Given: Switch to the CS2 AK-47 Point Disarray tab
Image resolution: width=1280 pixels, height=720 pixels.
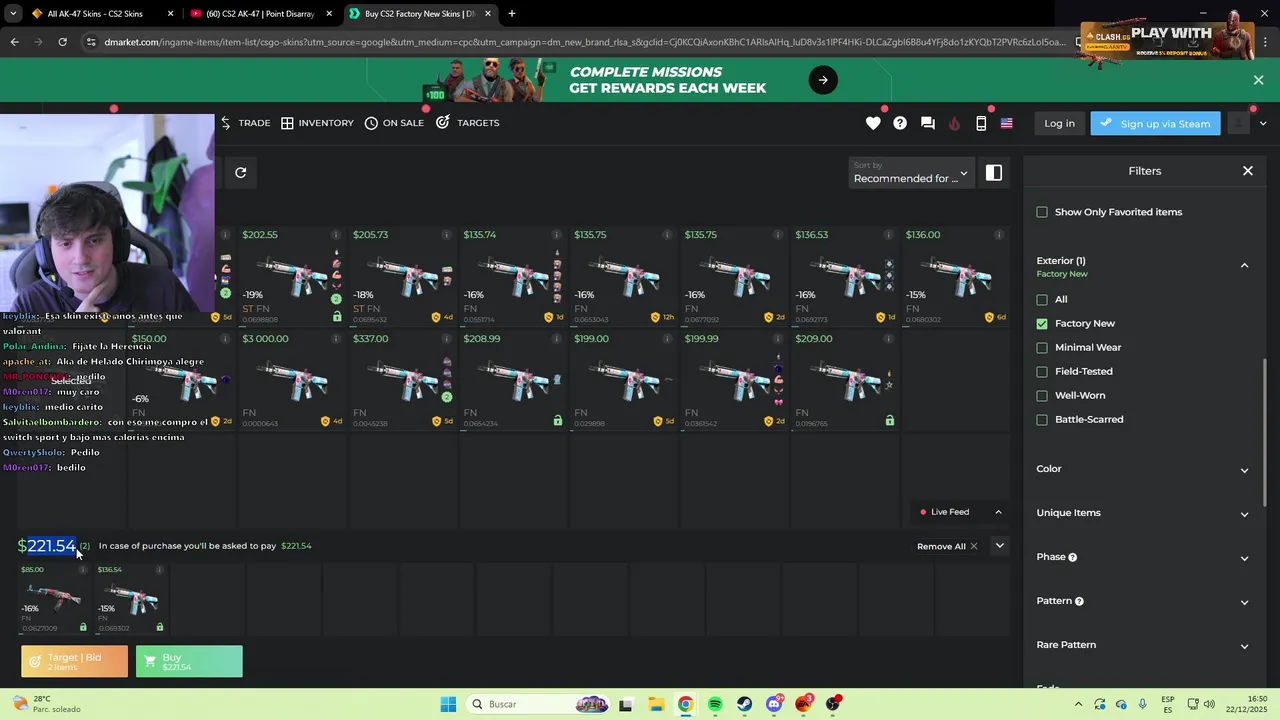Looking at the screenshot, I should (x=261, y=14).
